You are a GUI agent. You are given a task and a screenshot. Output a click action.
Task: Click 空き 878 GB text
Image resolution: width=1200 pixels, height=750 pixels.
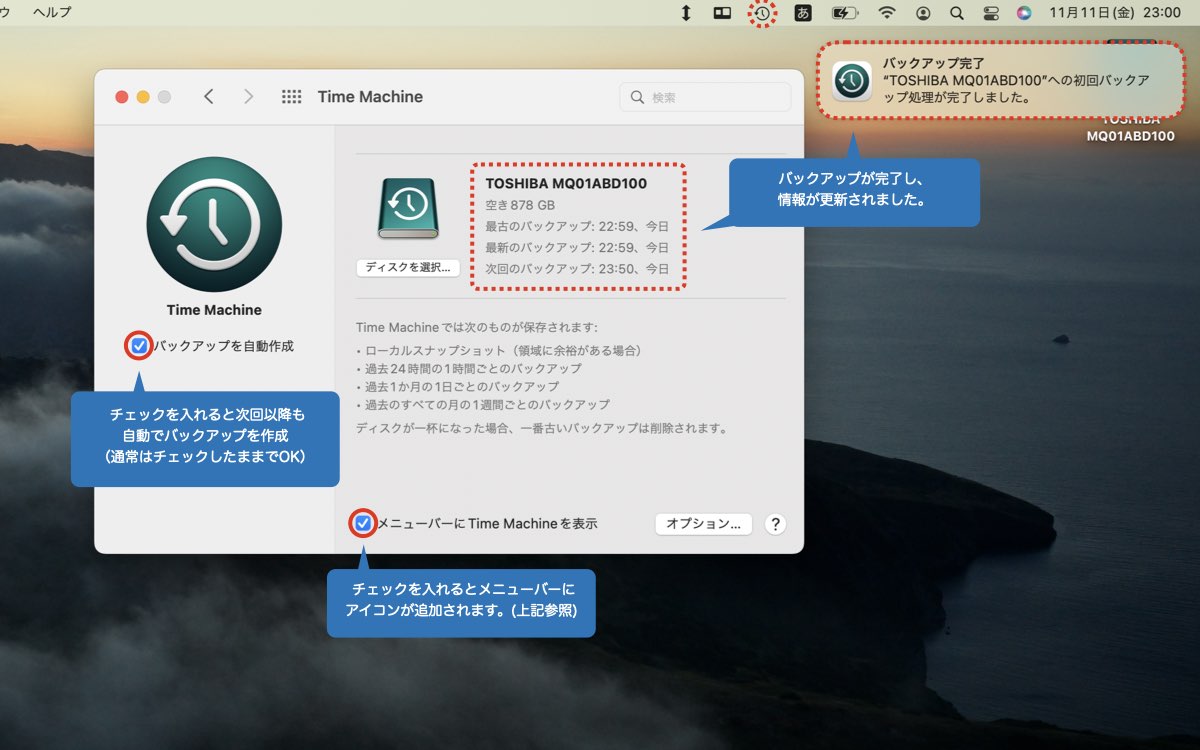tap(520, 205)
